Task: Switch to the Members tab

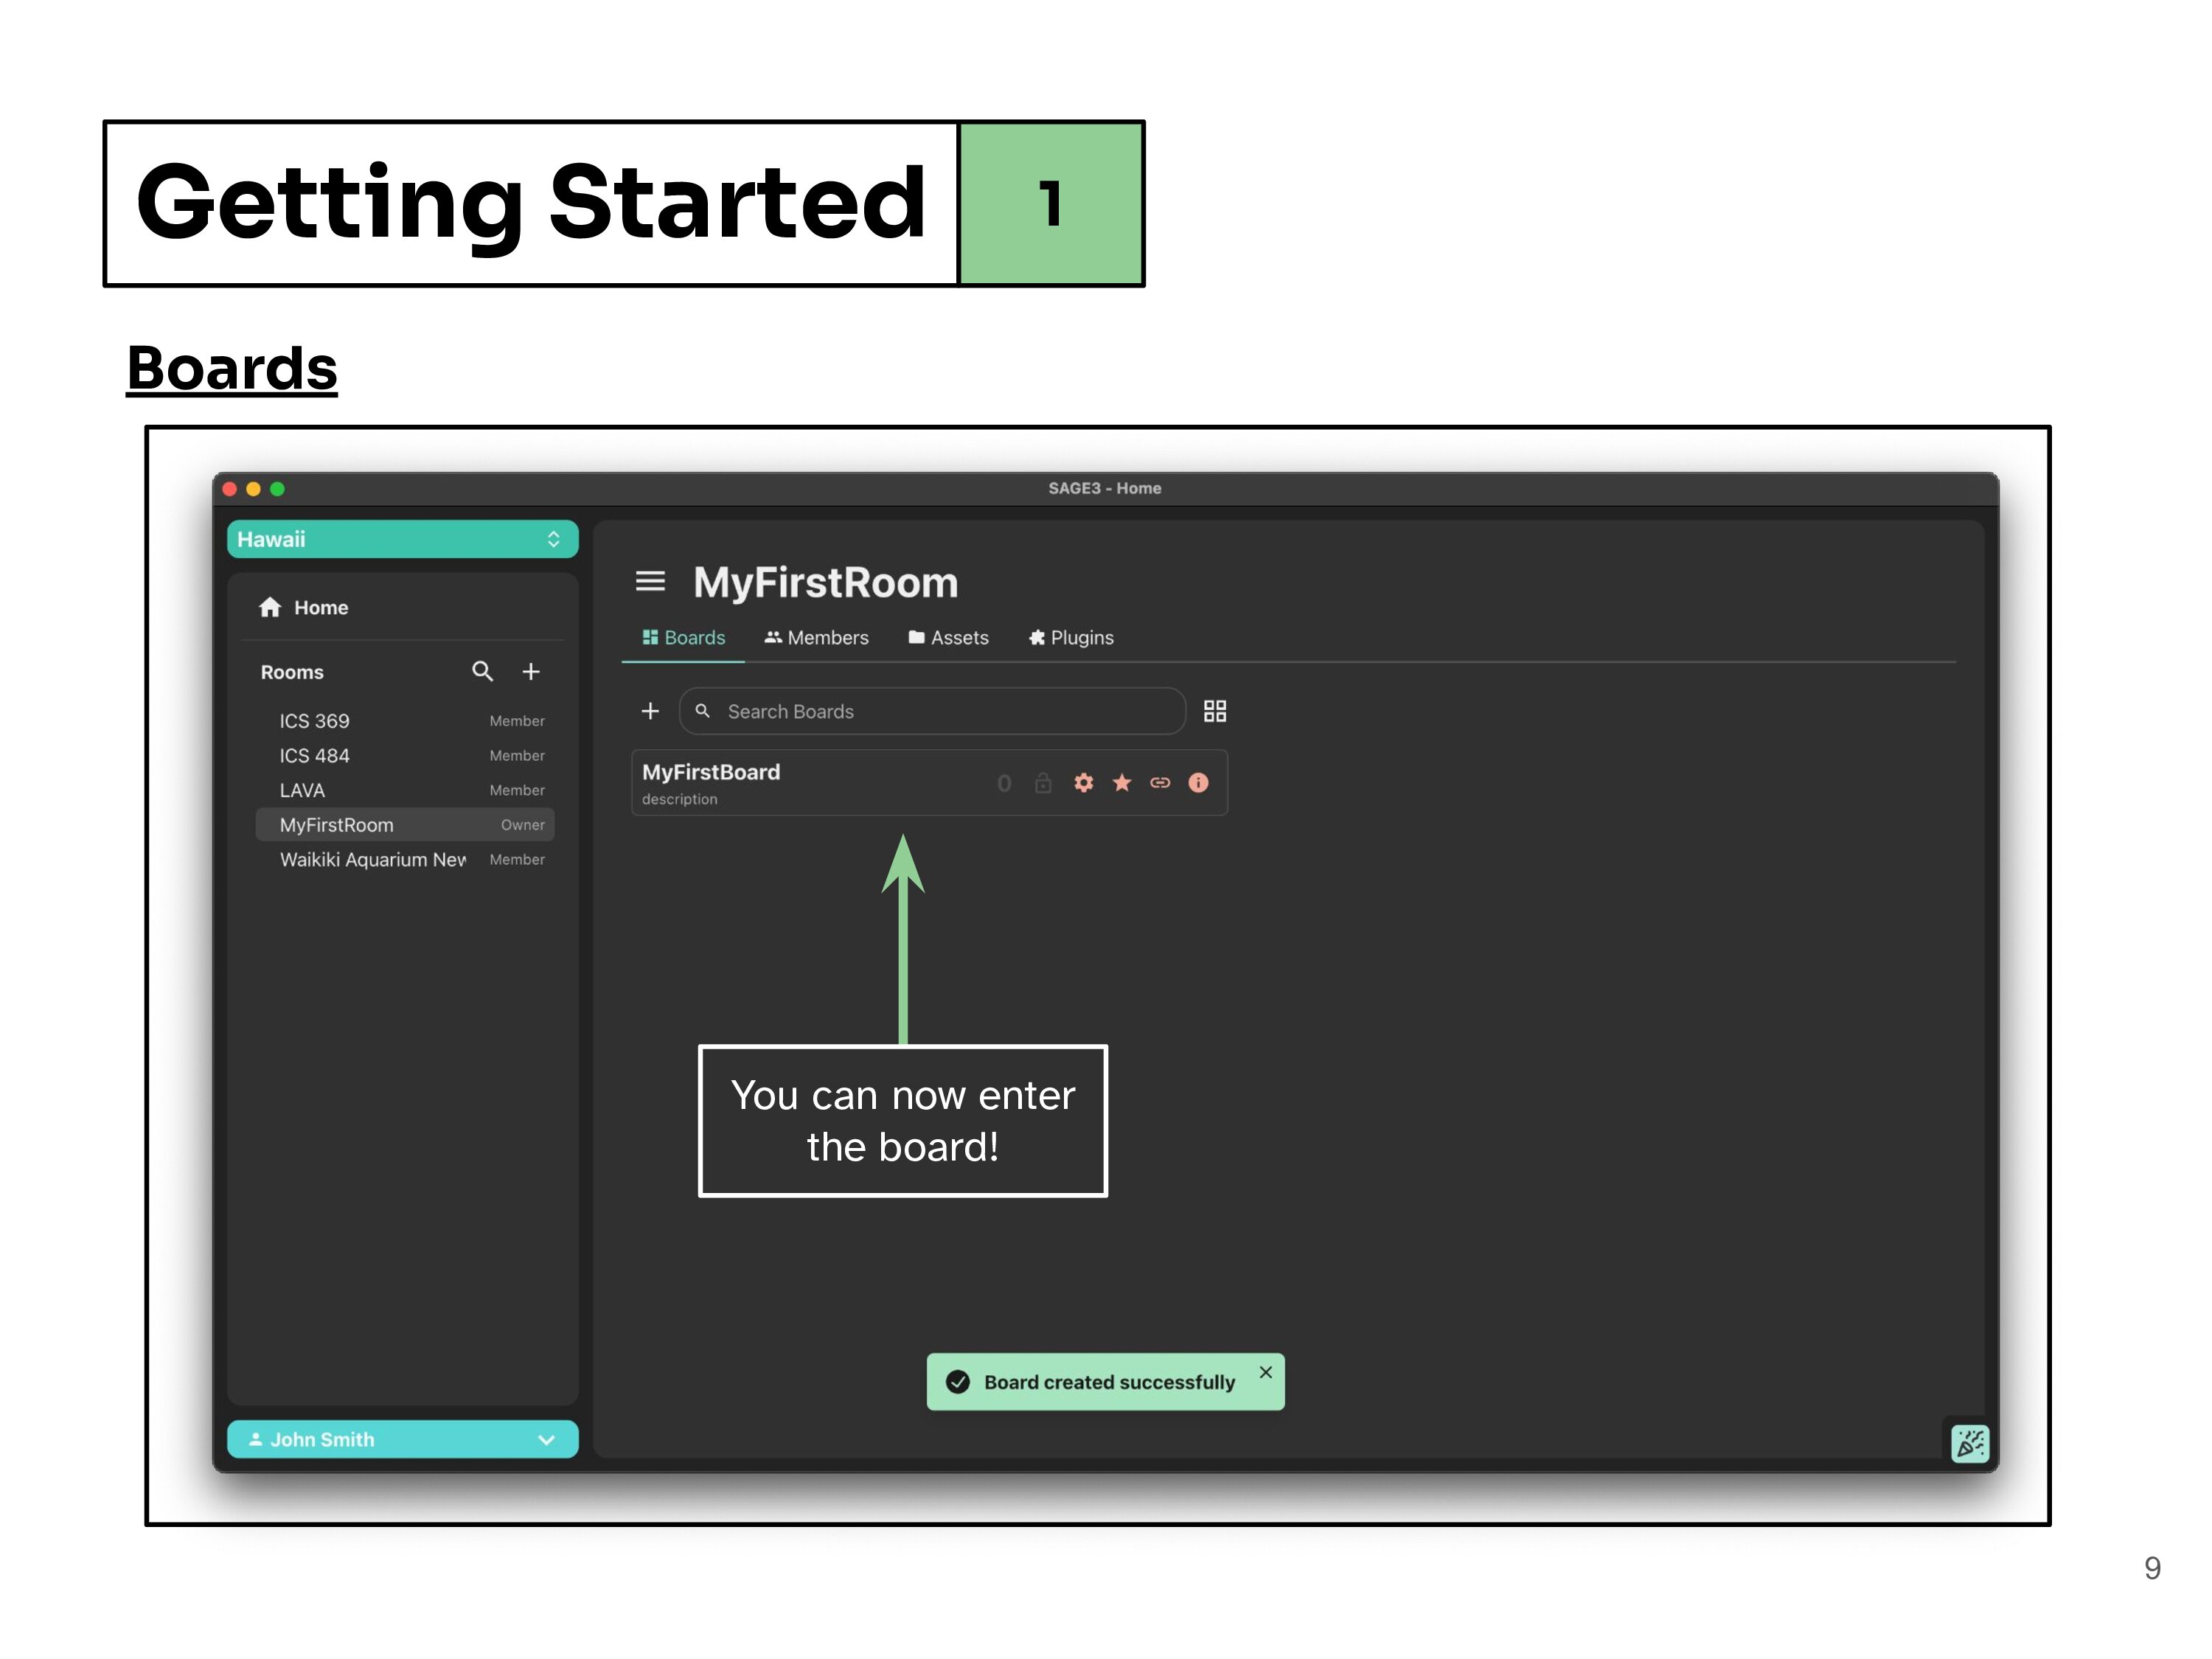Action: pos(816,637)
